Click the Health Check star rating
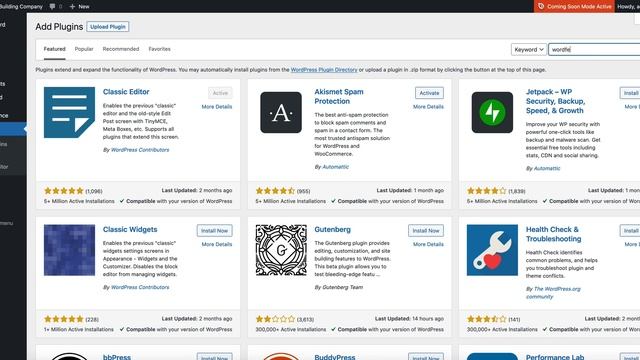The image size is (640, 360). (x=487, y=319)
